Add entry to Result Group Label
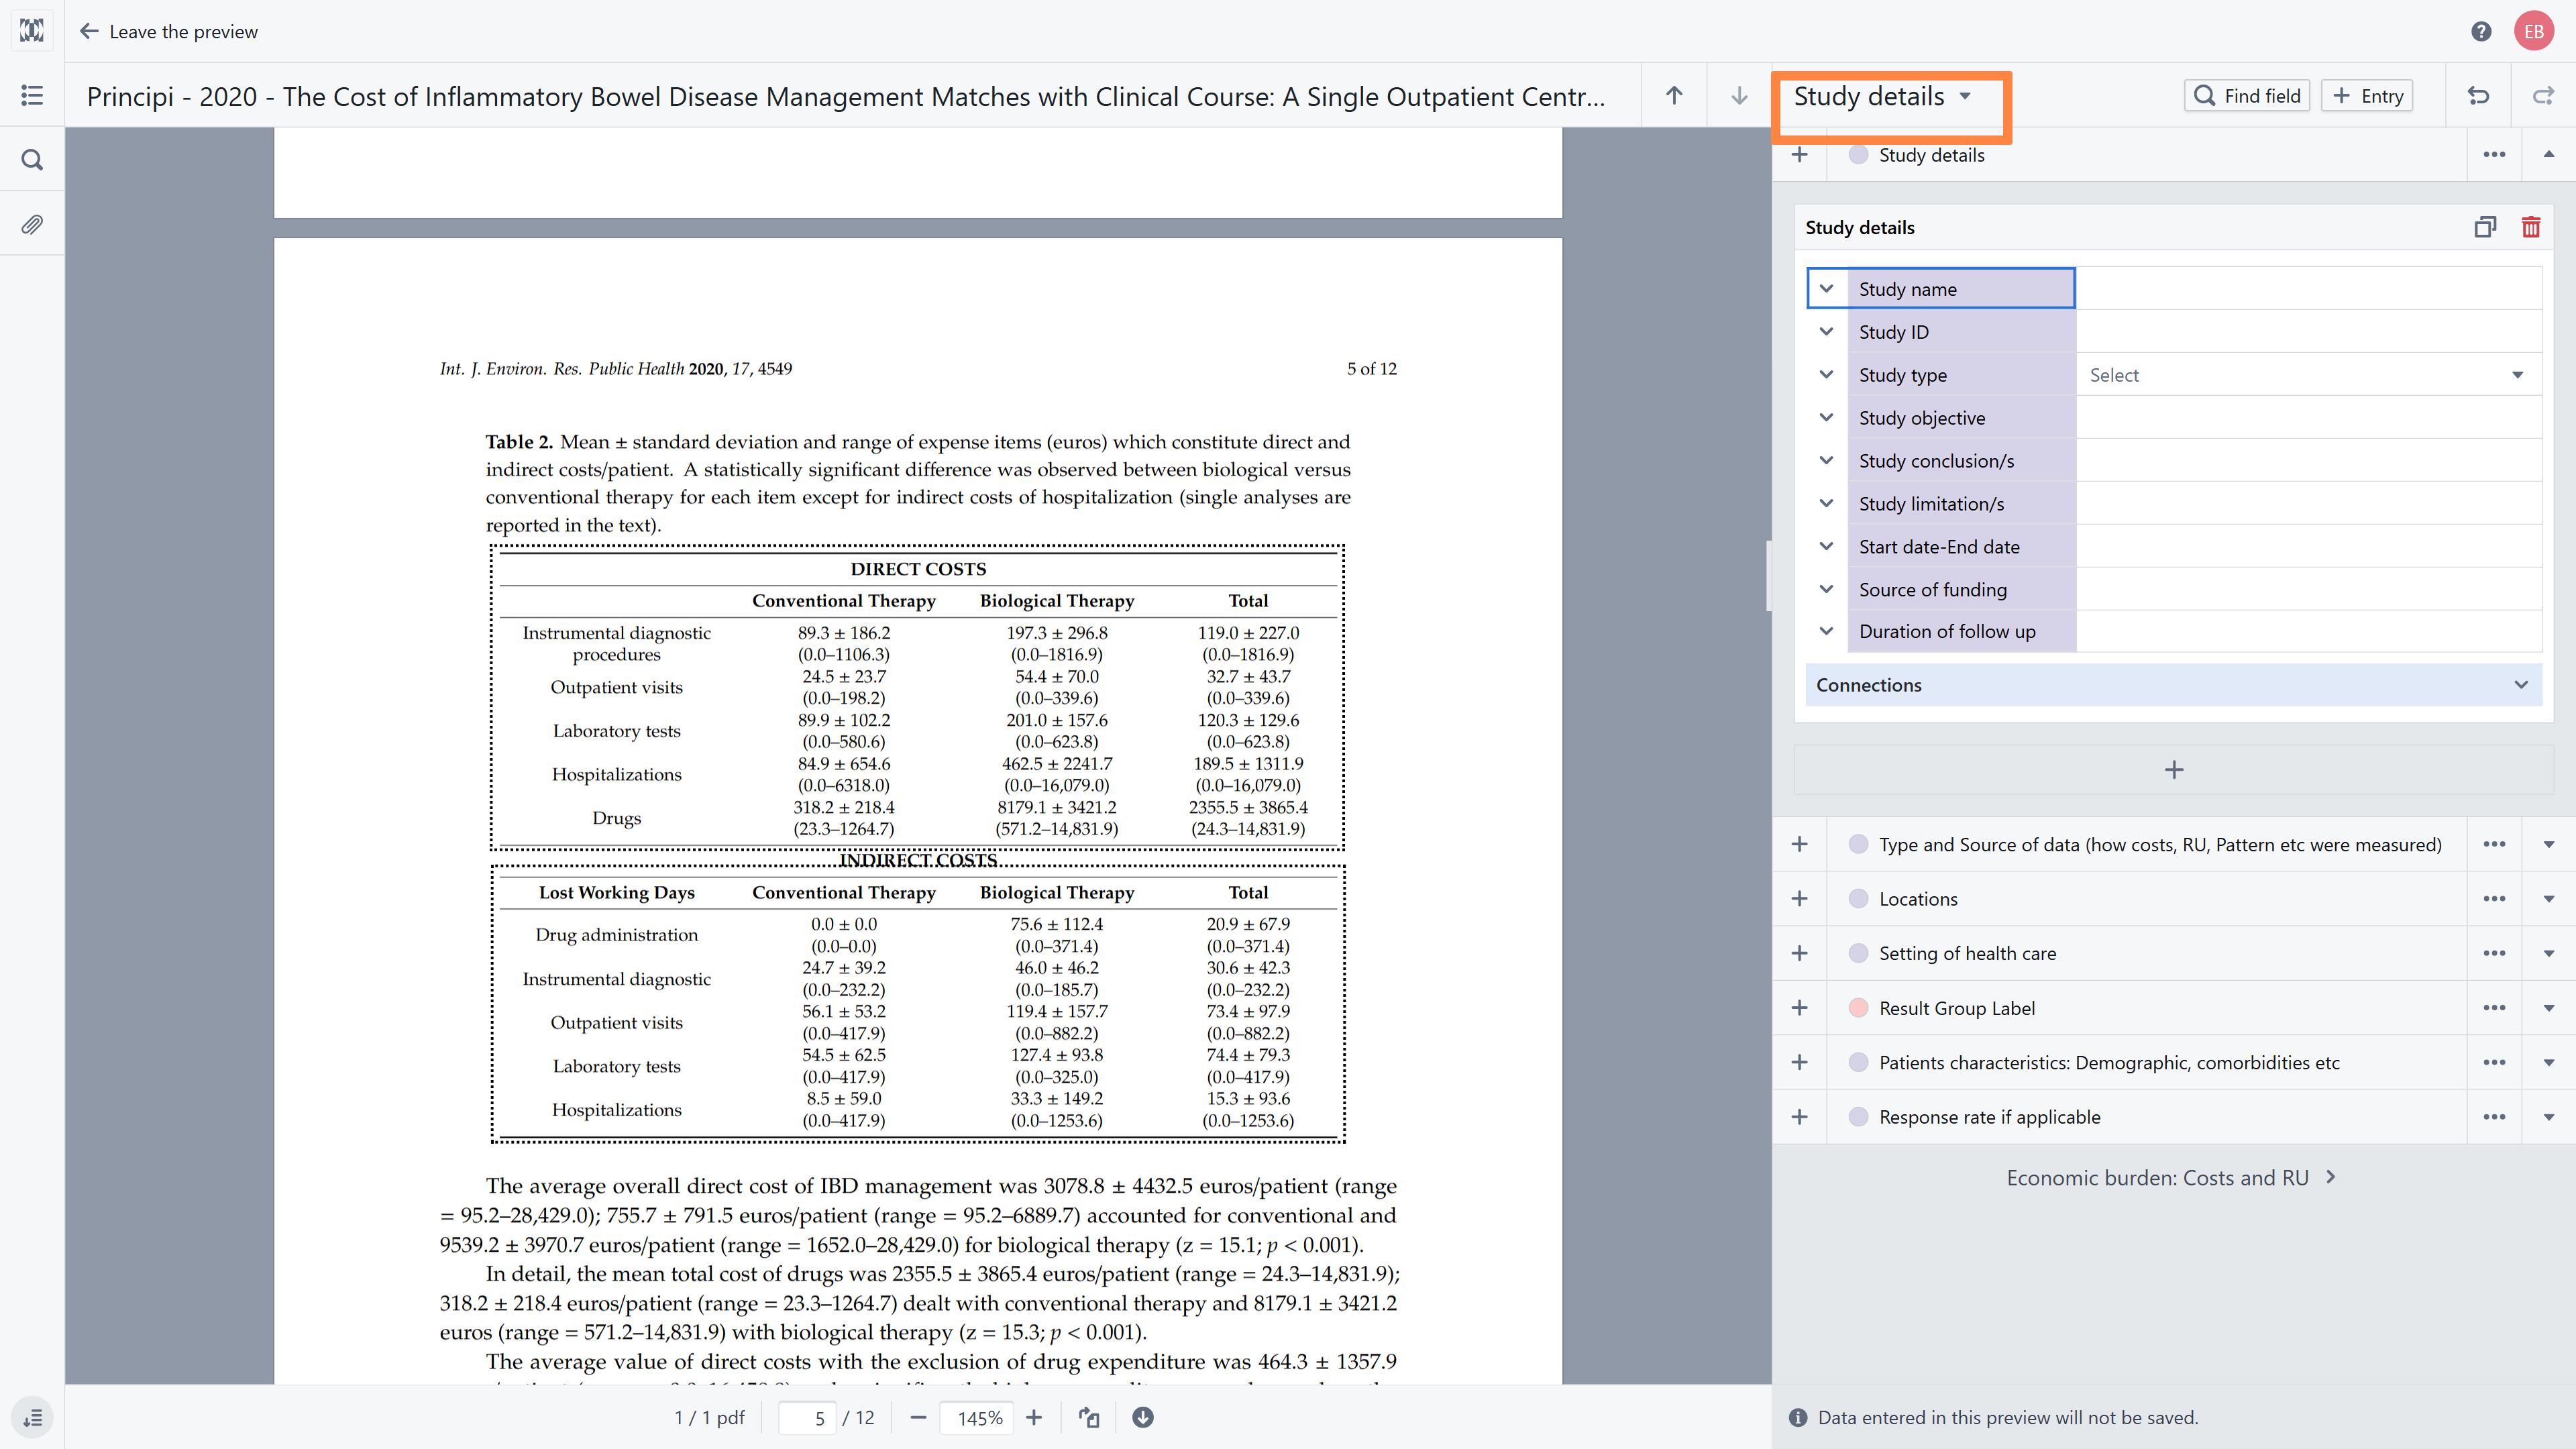2576x1449 pixels. point(1799,1008)
